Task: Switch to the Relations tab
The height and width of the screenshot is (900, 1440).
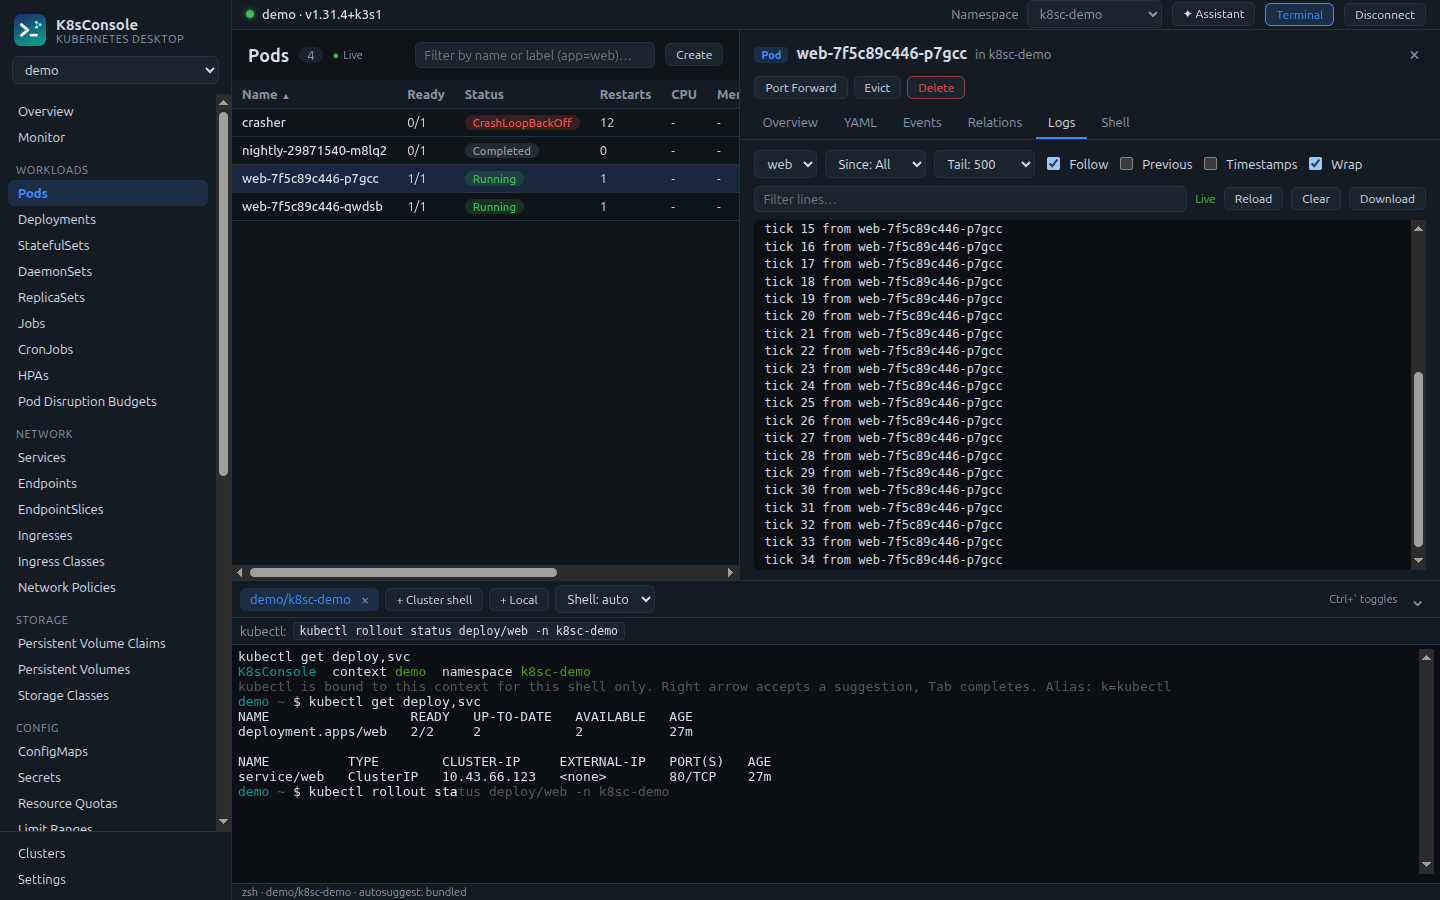Action: point(995,123)
